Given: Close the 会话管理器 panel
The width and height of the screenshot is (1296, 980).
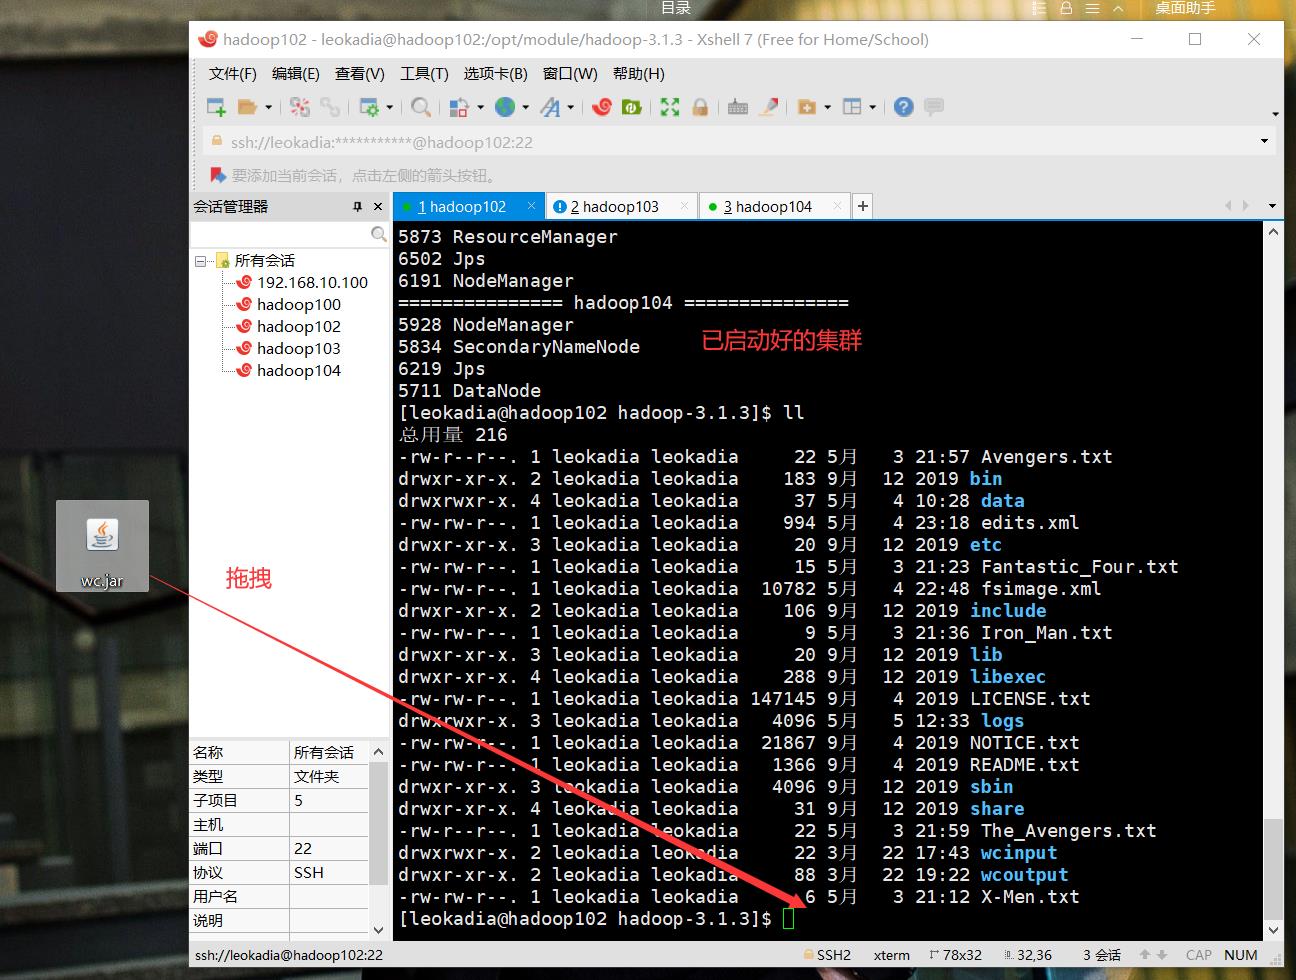Looking at the screenshot, I should tap(378, 206).
